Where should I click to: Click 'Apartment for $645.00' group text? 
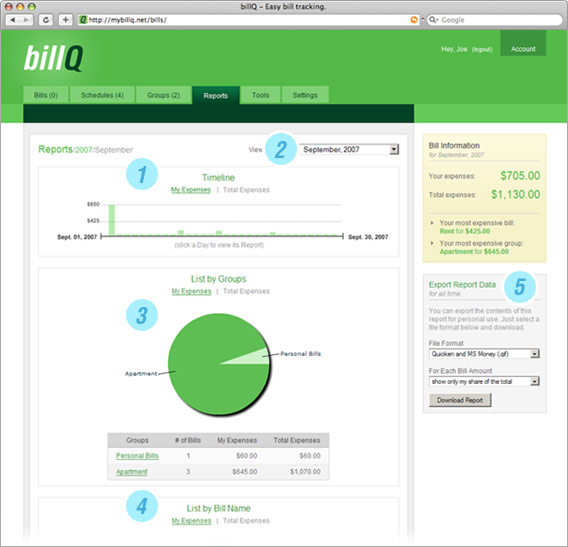point(474,251)
